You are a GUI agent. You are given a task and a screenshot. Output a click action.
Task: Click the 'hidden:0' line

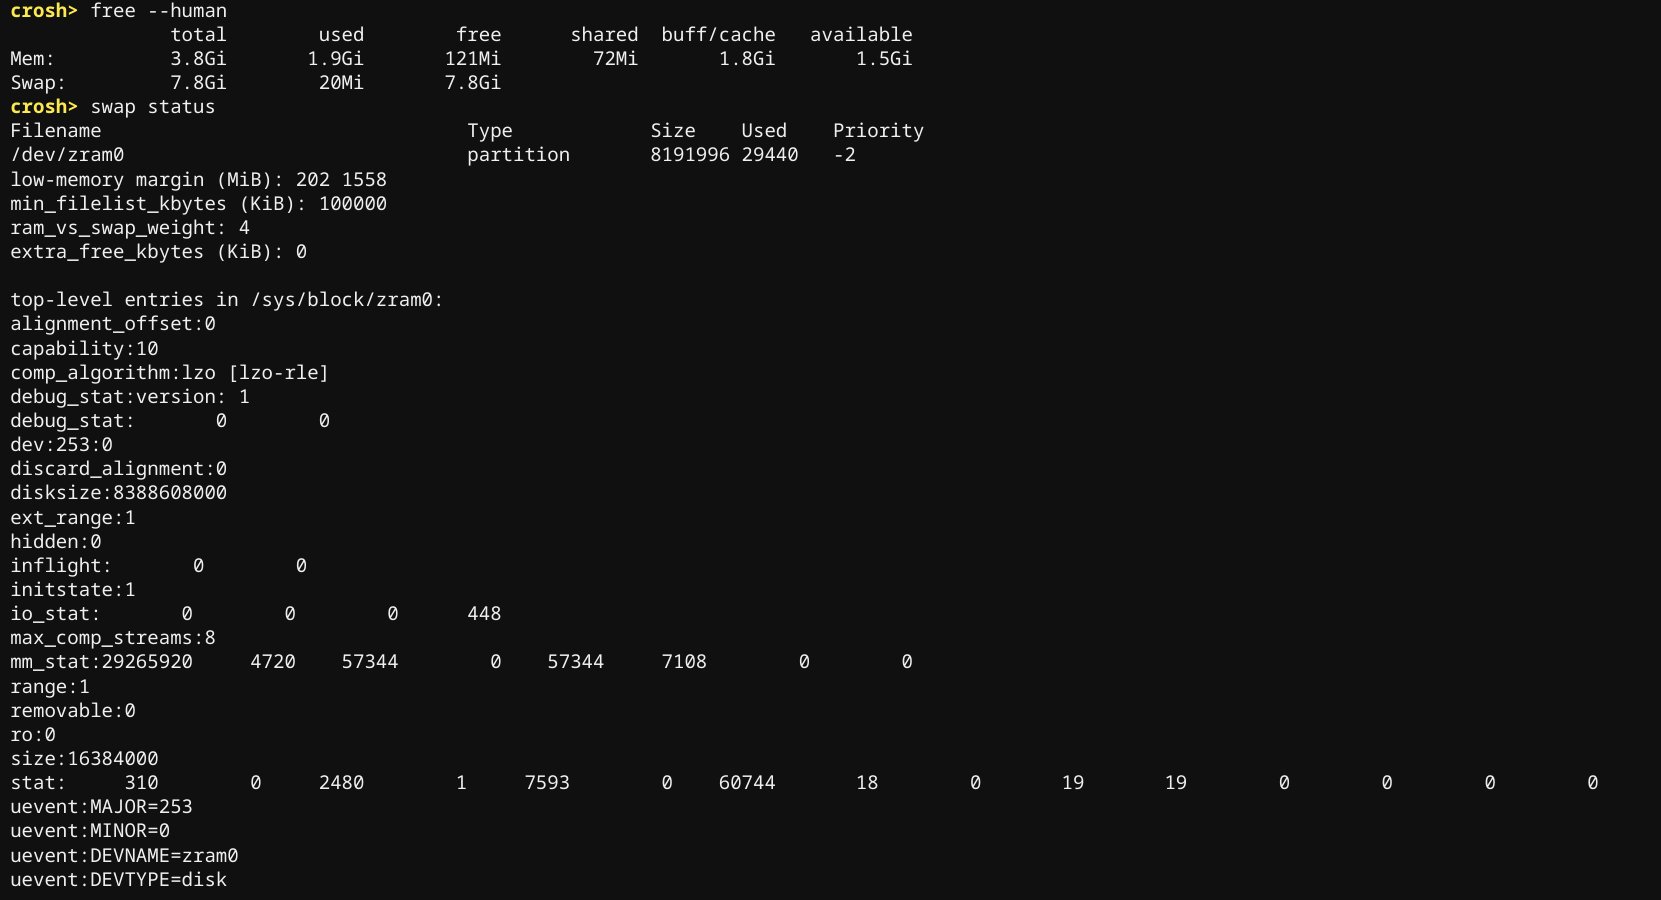(x=56, y=542)
